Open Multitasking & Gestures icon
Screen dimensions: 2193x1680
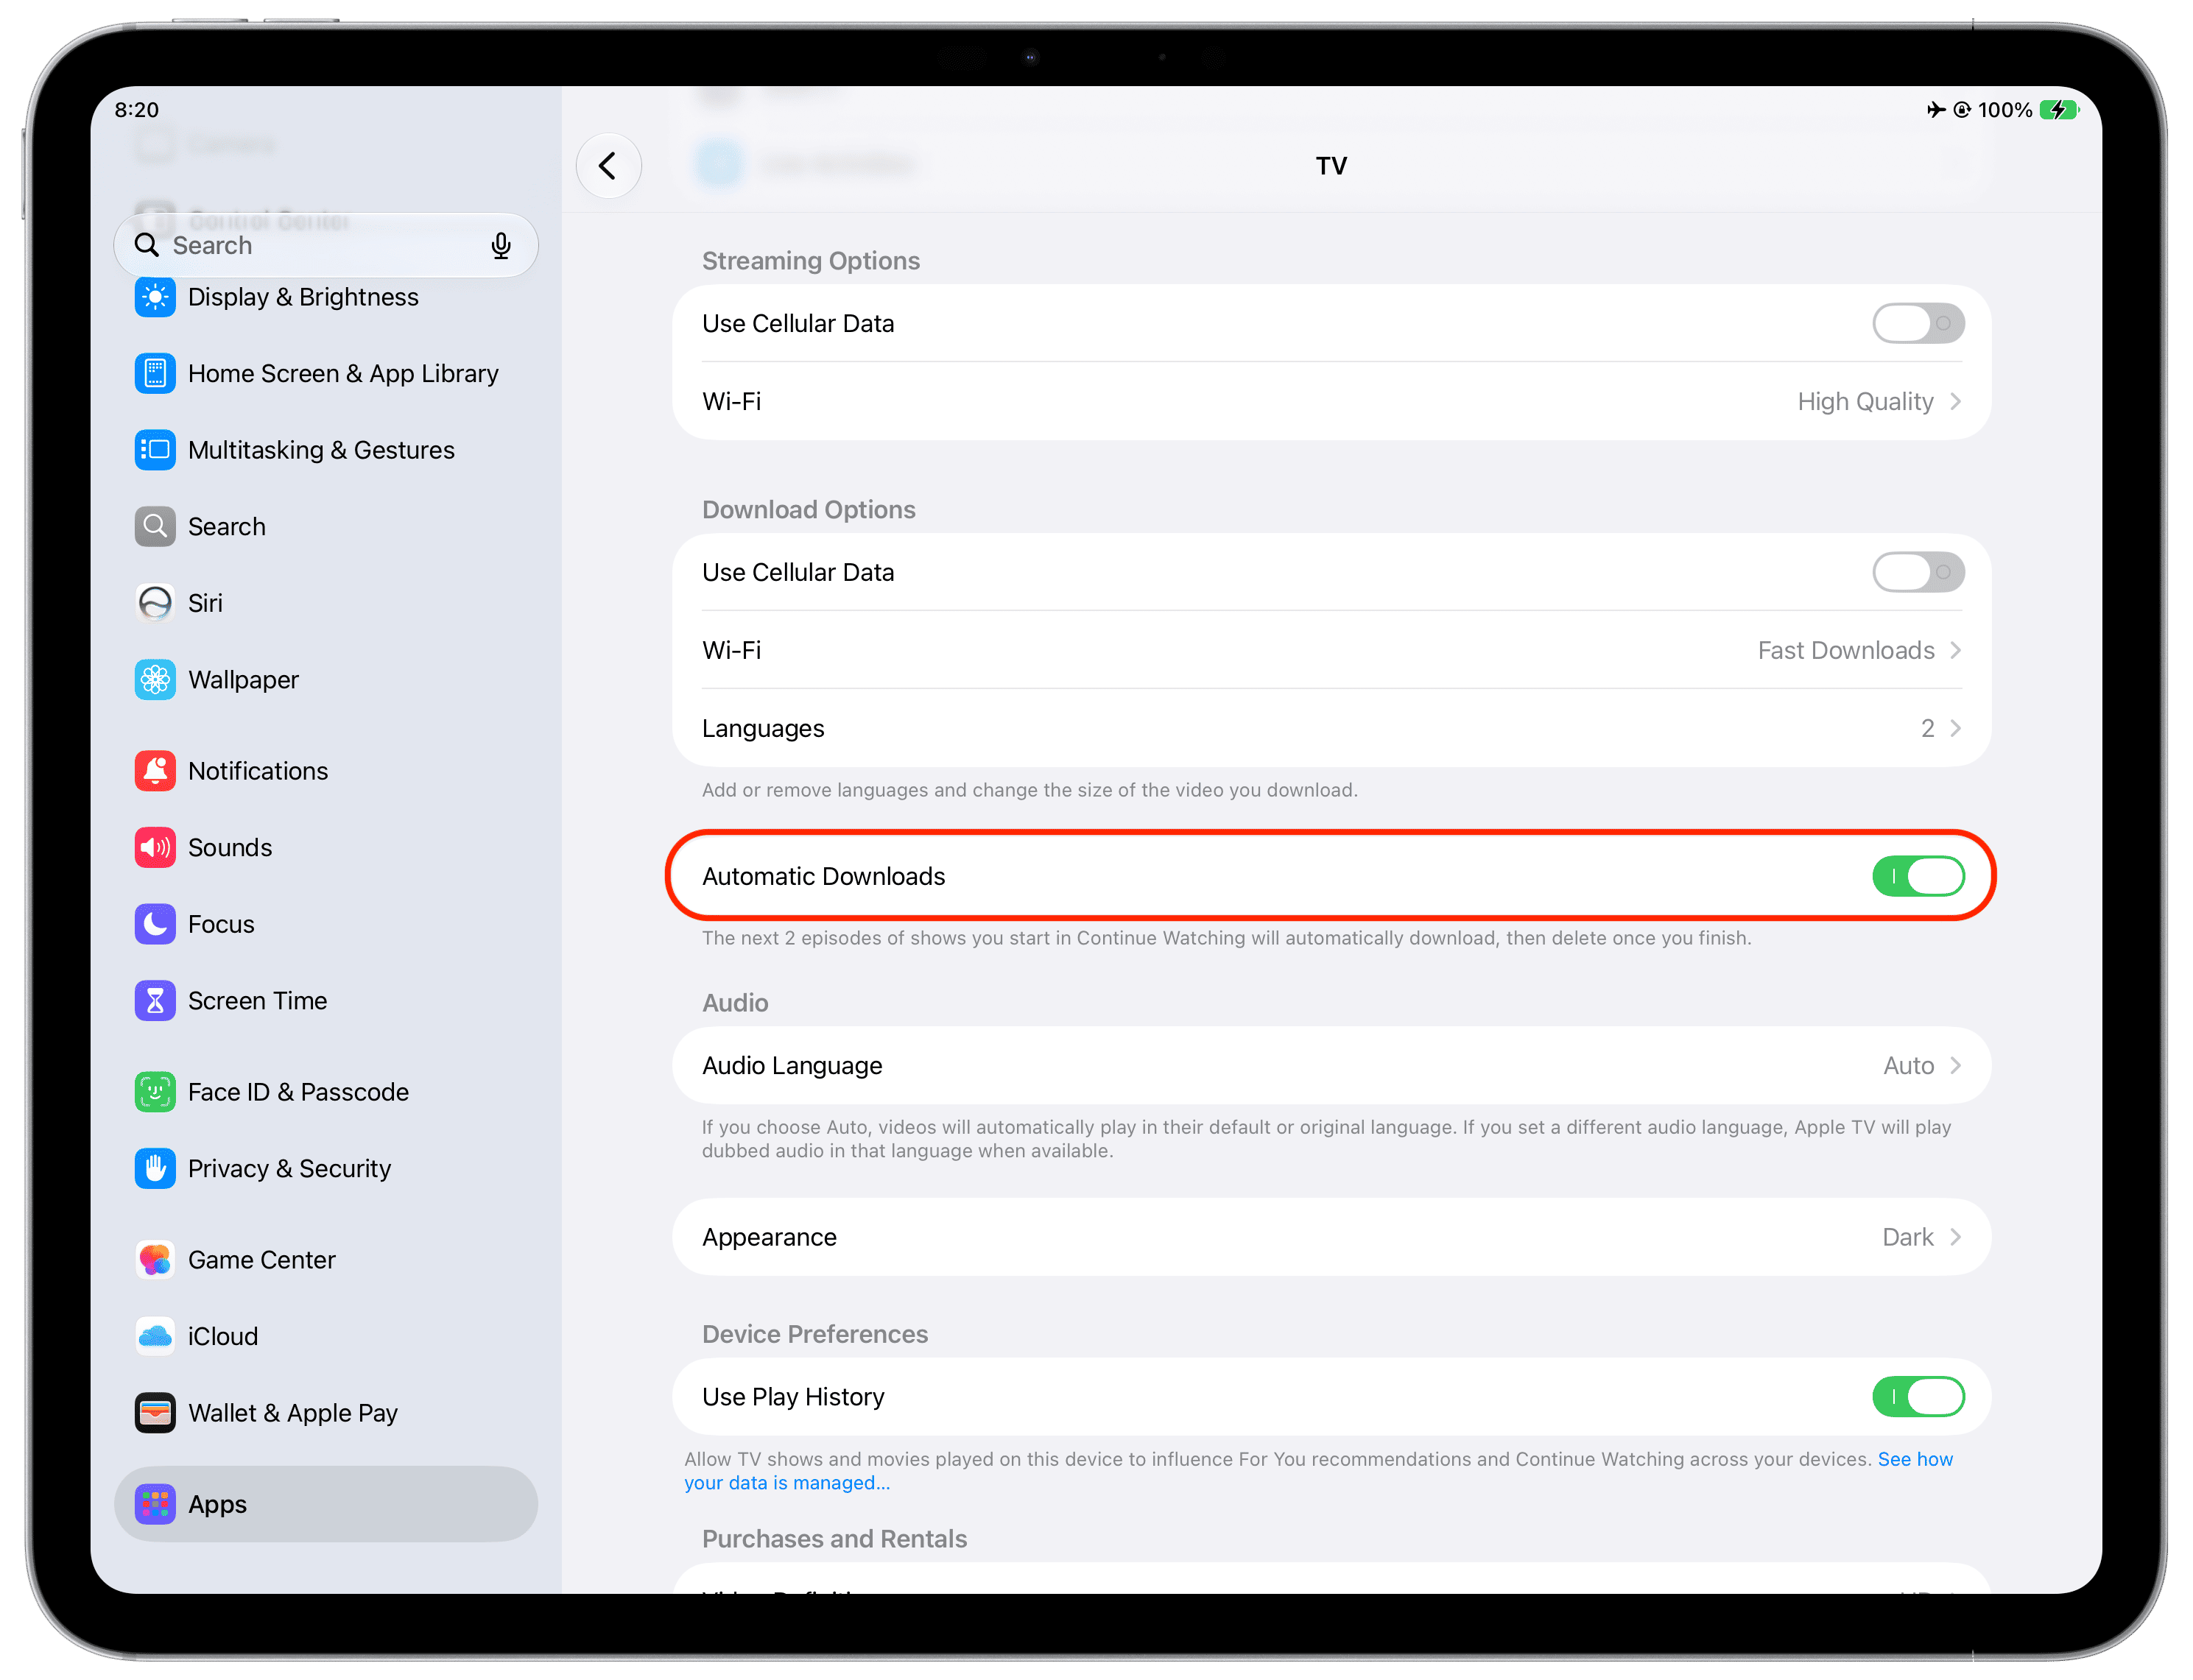click(155, 450)
